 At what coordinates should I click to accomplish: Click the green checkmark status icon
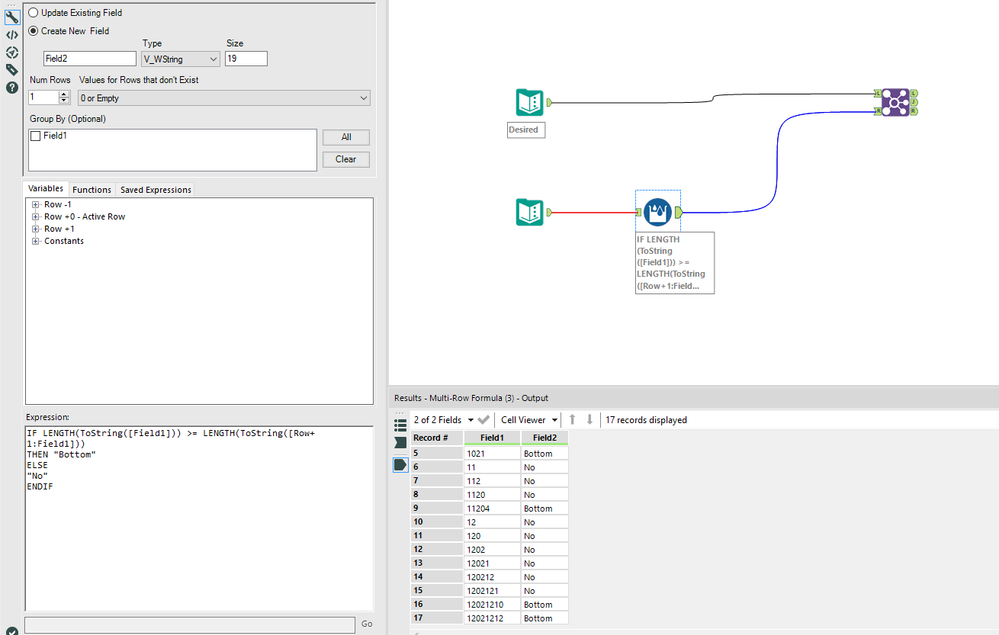(11, 631)
